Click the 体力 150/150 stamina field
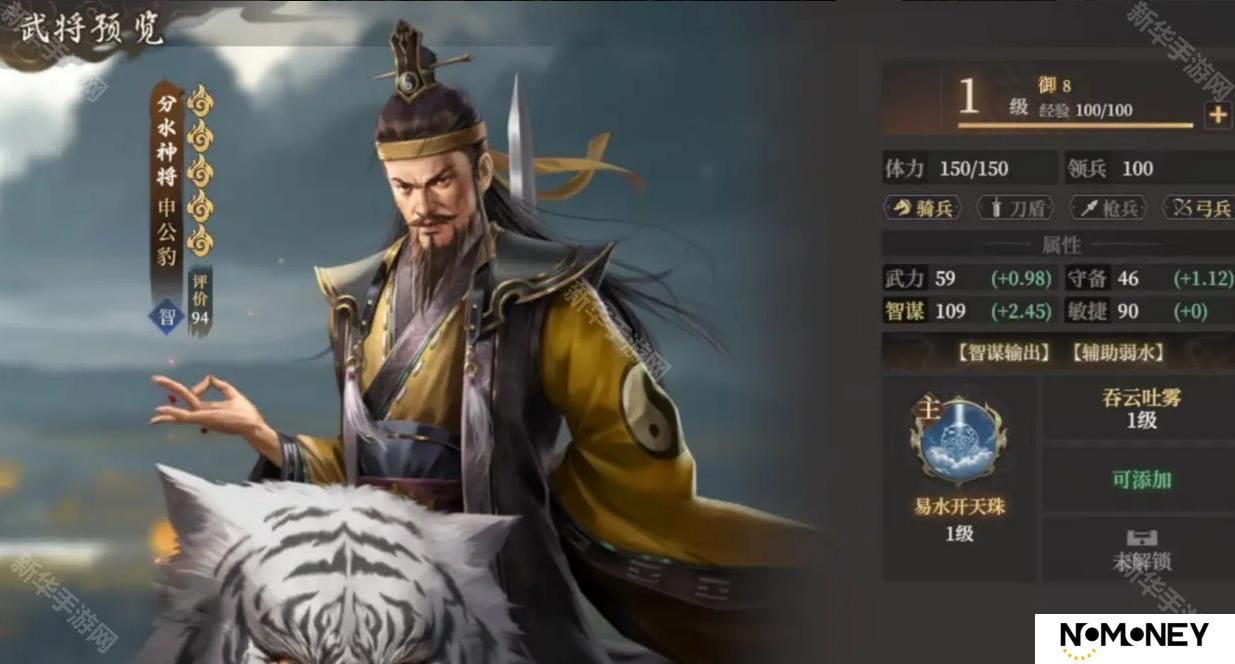1235x664 pixels. tap(968, 168)
